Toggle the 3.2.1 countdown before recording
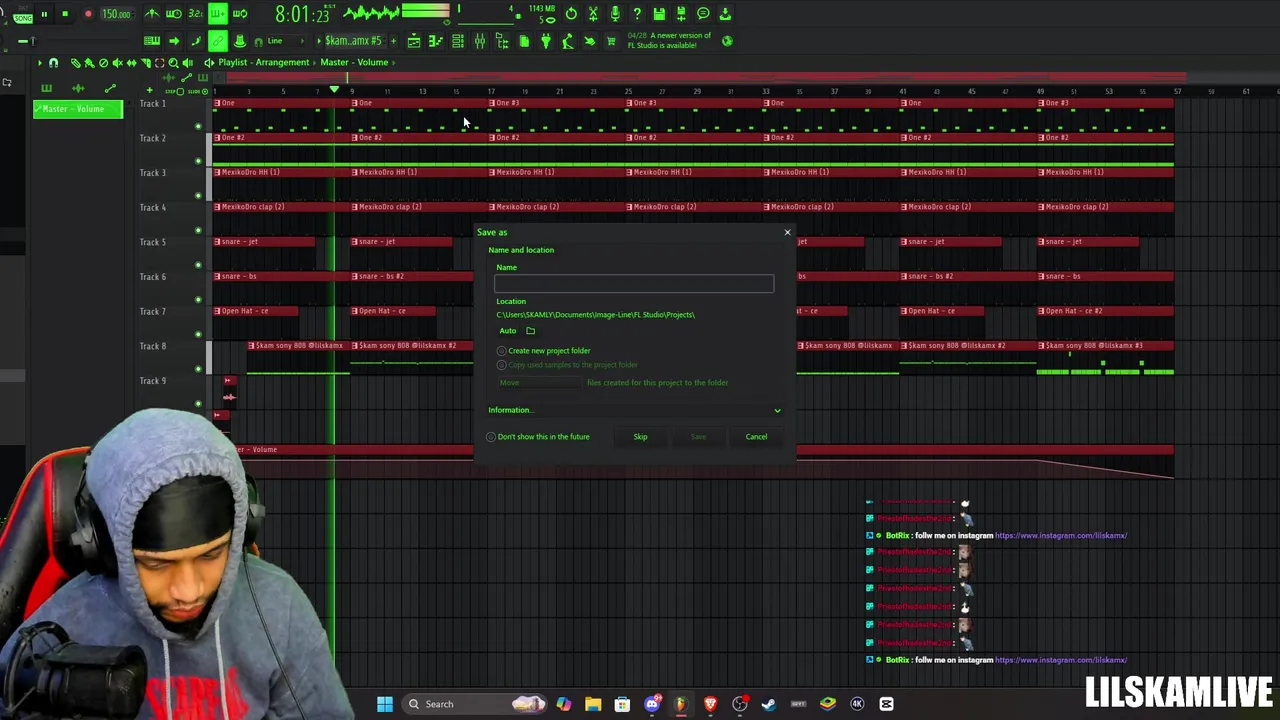1280x720 pixels. [195, 14]
